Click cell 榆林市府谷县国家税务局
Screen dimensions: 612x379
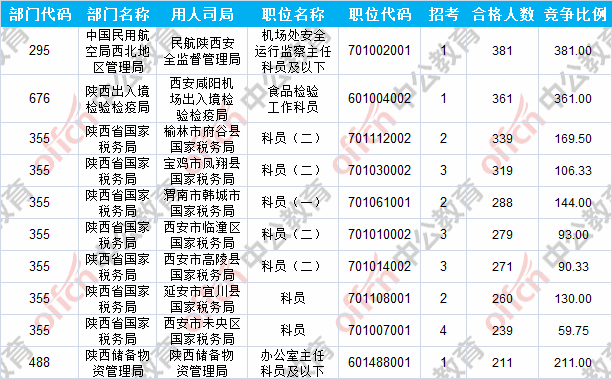[x=202, y=139]
